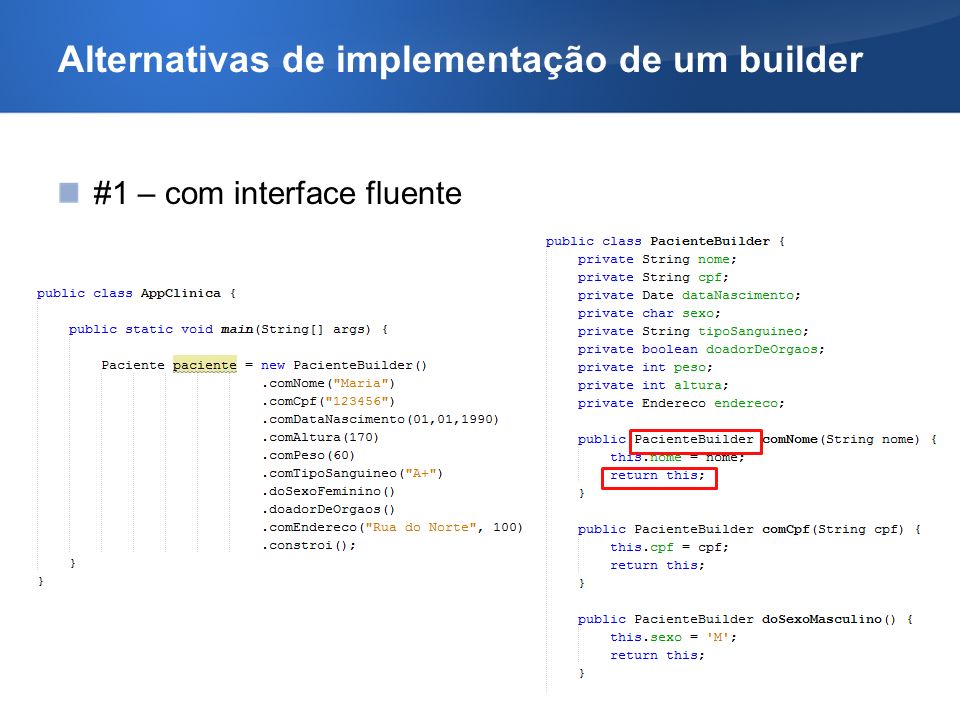Viewport: 960px width, 720px height.
Task: Click 'new PacienteBuilder()' in AppClinica code
Action: point(343,366)
